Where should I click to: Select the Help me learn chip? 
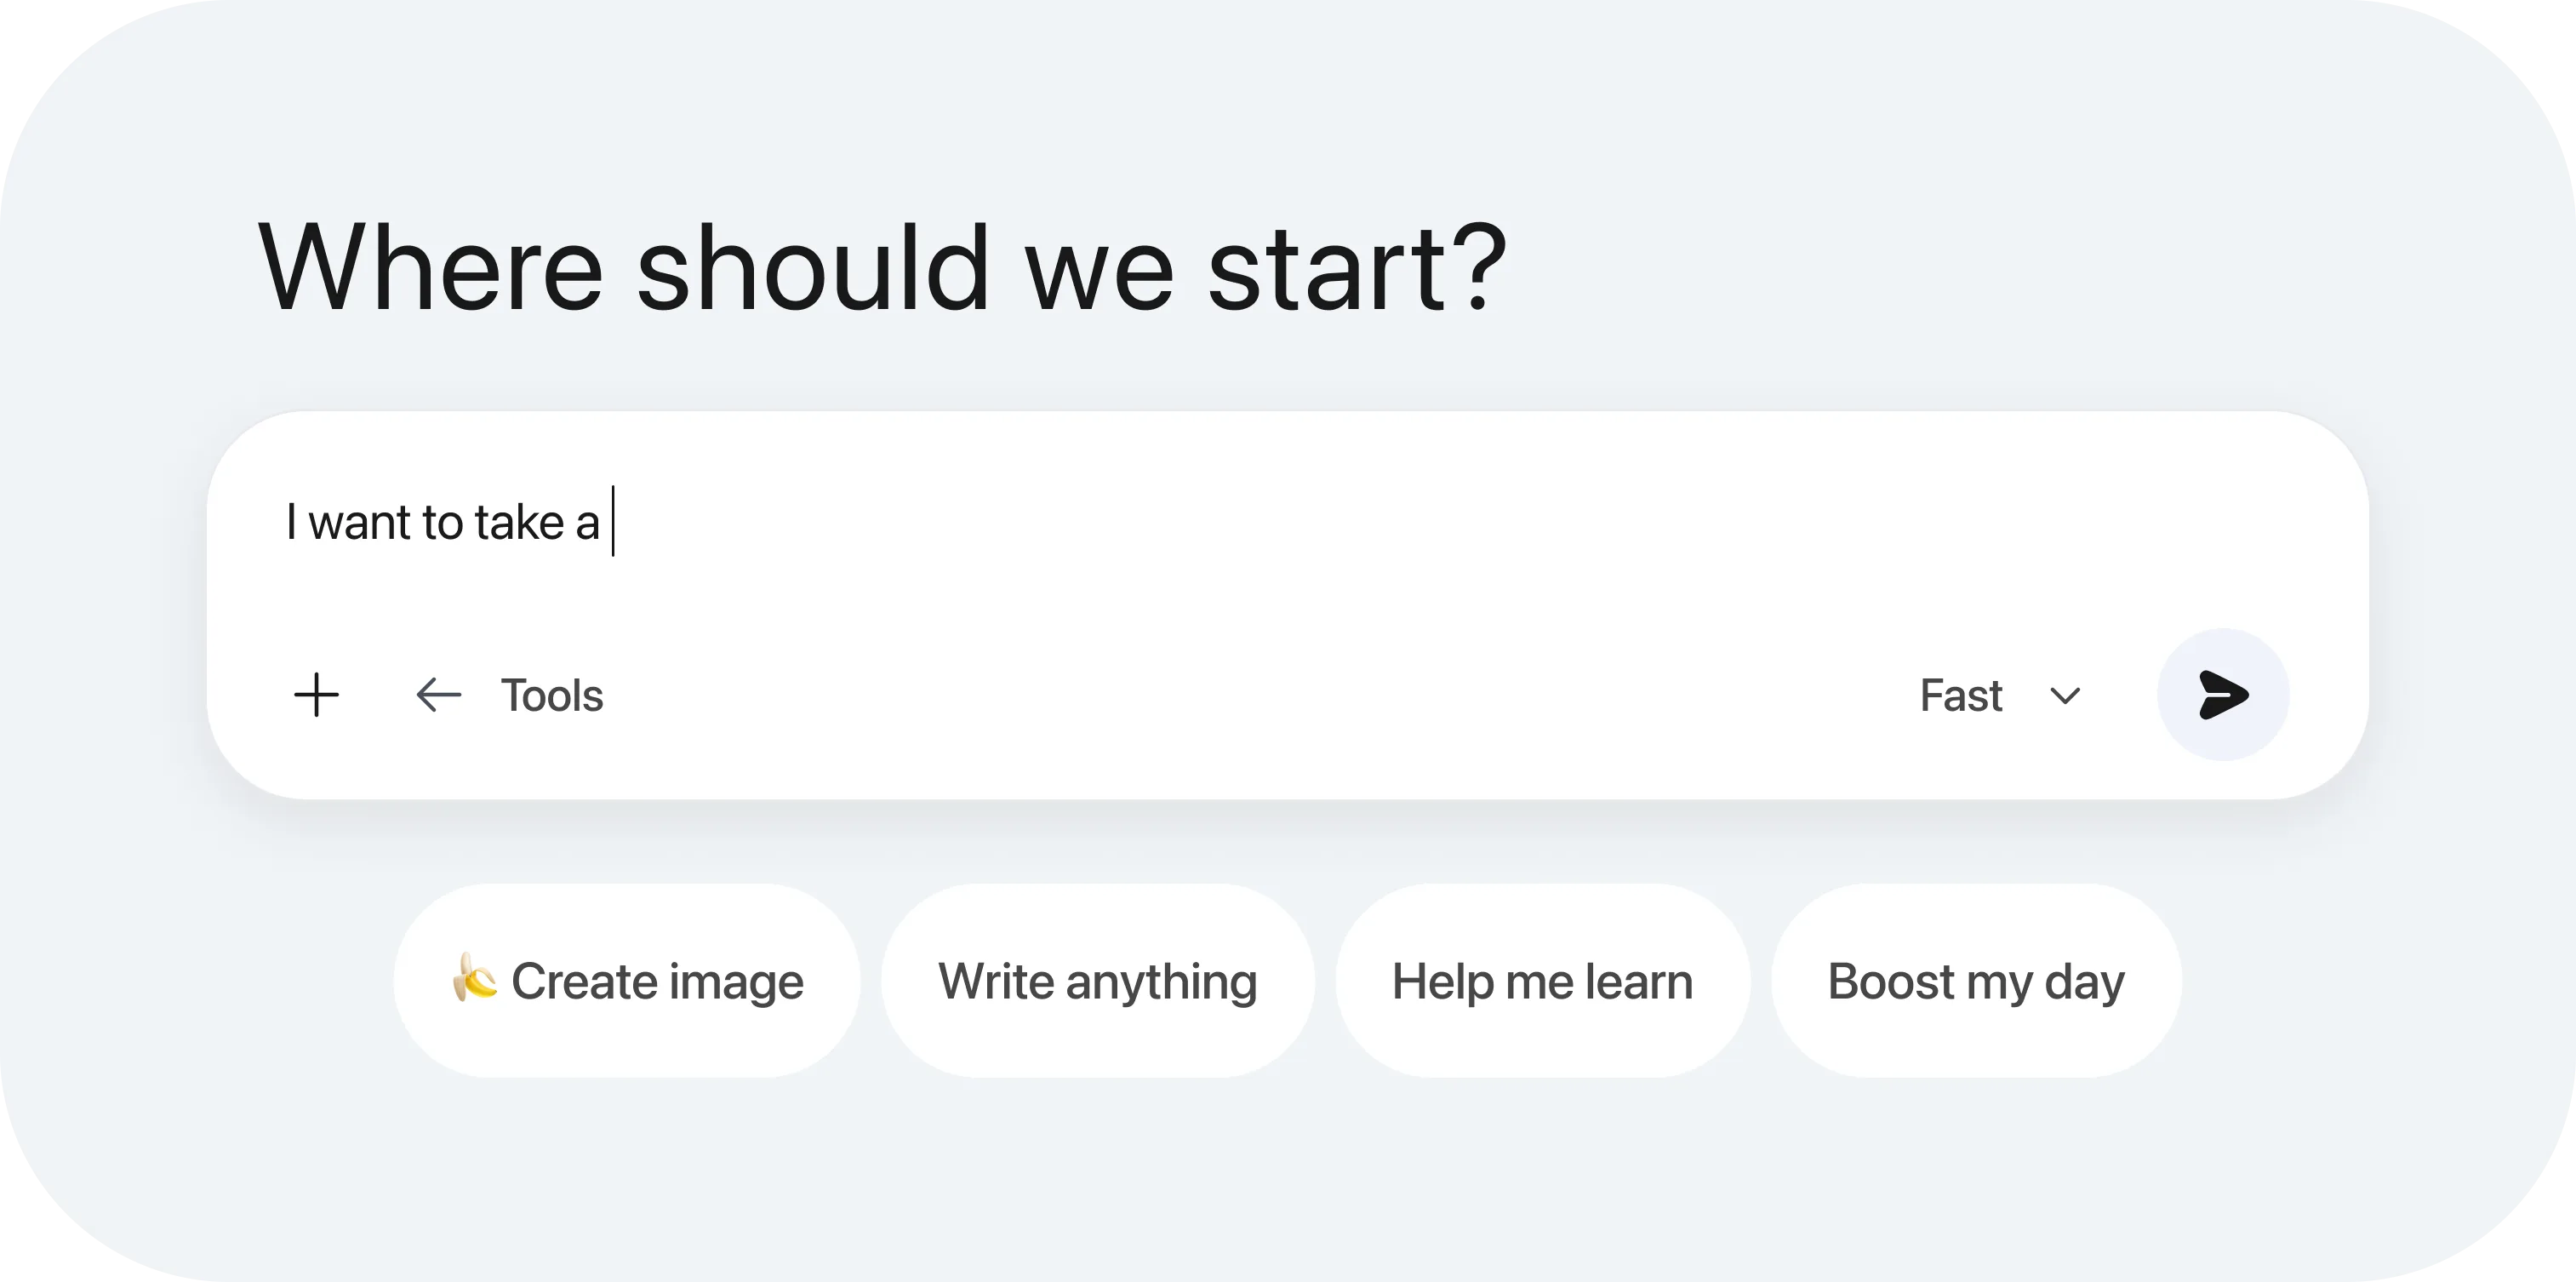point(1542,980)
